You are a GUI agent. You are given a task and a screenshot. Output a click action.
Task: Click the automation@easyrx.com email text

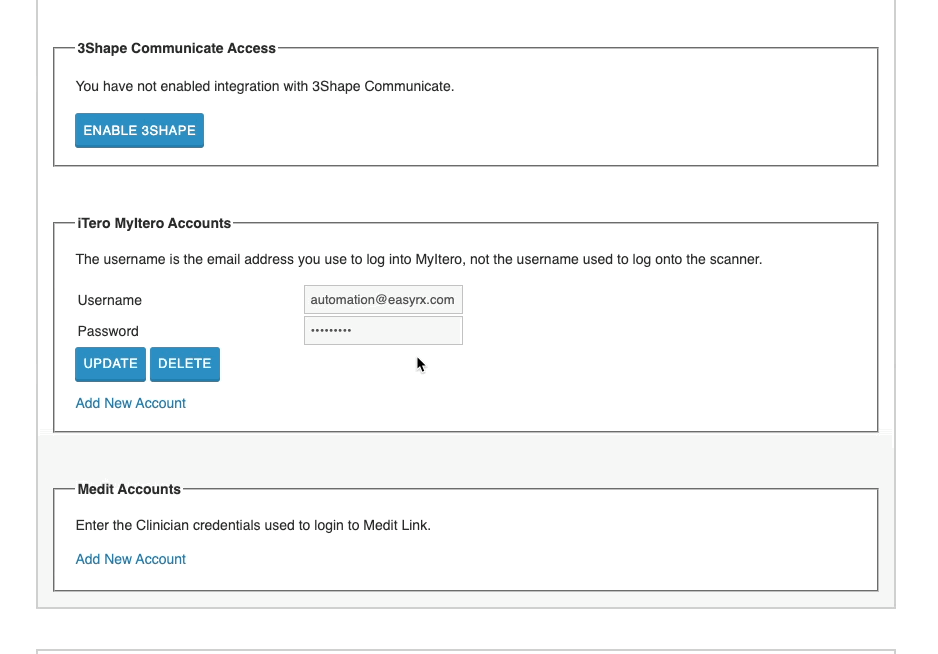[x=382, y=300]
